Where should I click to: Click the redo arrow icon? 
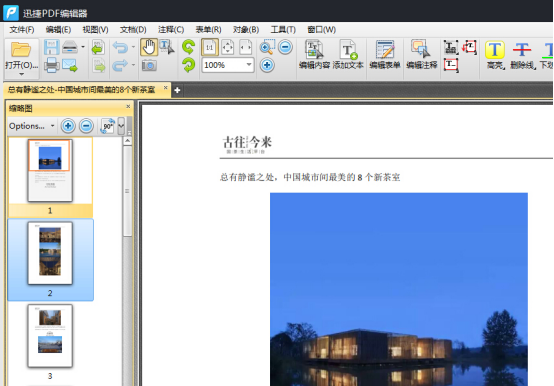coord(120,65)
